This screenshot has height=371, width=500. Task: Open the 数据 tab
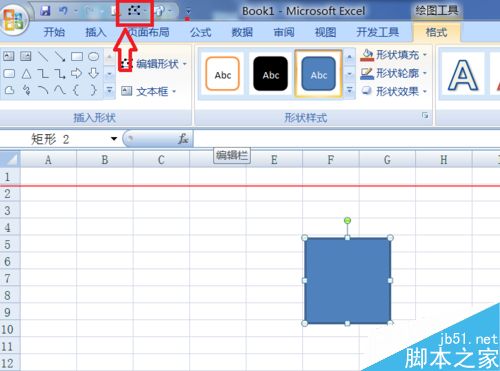242,32
